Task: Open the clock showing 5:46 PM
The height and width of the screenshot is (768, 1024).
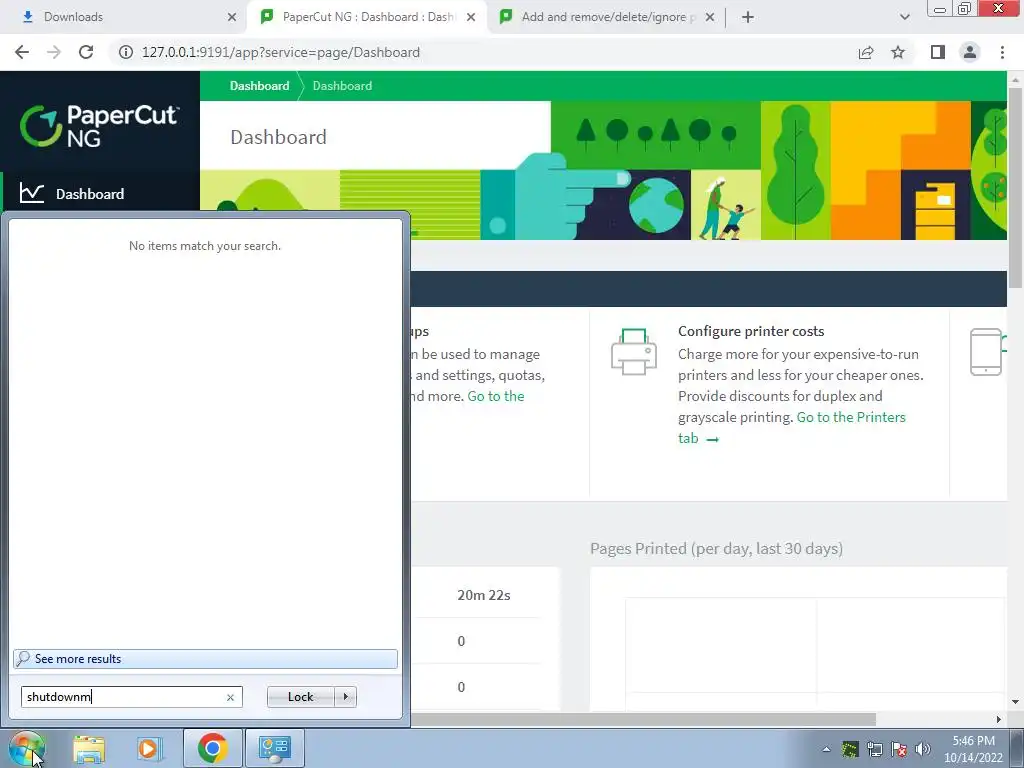Action: click(973, 741)
